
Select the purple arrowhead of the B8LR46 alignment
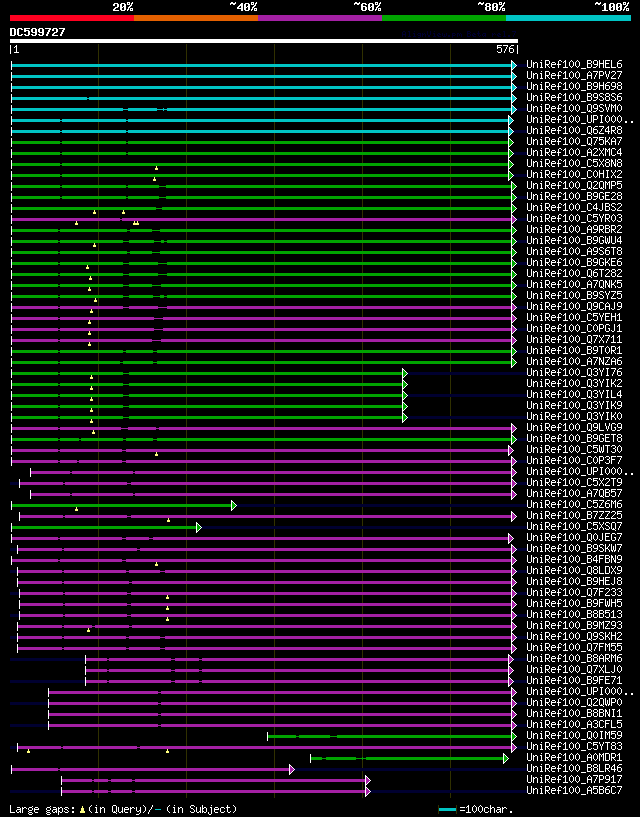point(292,769)
